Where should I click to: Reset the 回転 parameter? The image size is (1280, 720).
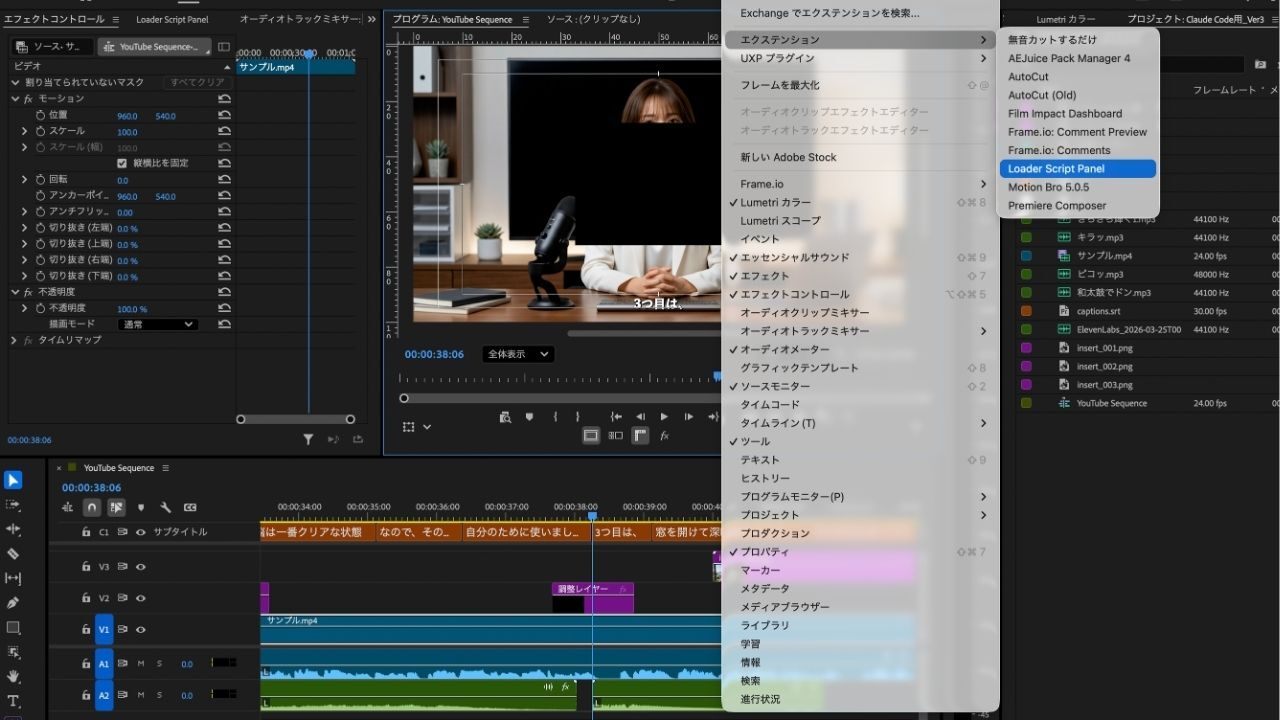click(x=224, y=180)
